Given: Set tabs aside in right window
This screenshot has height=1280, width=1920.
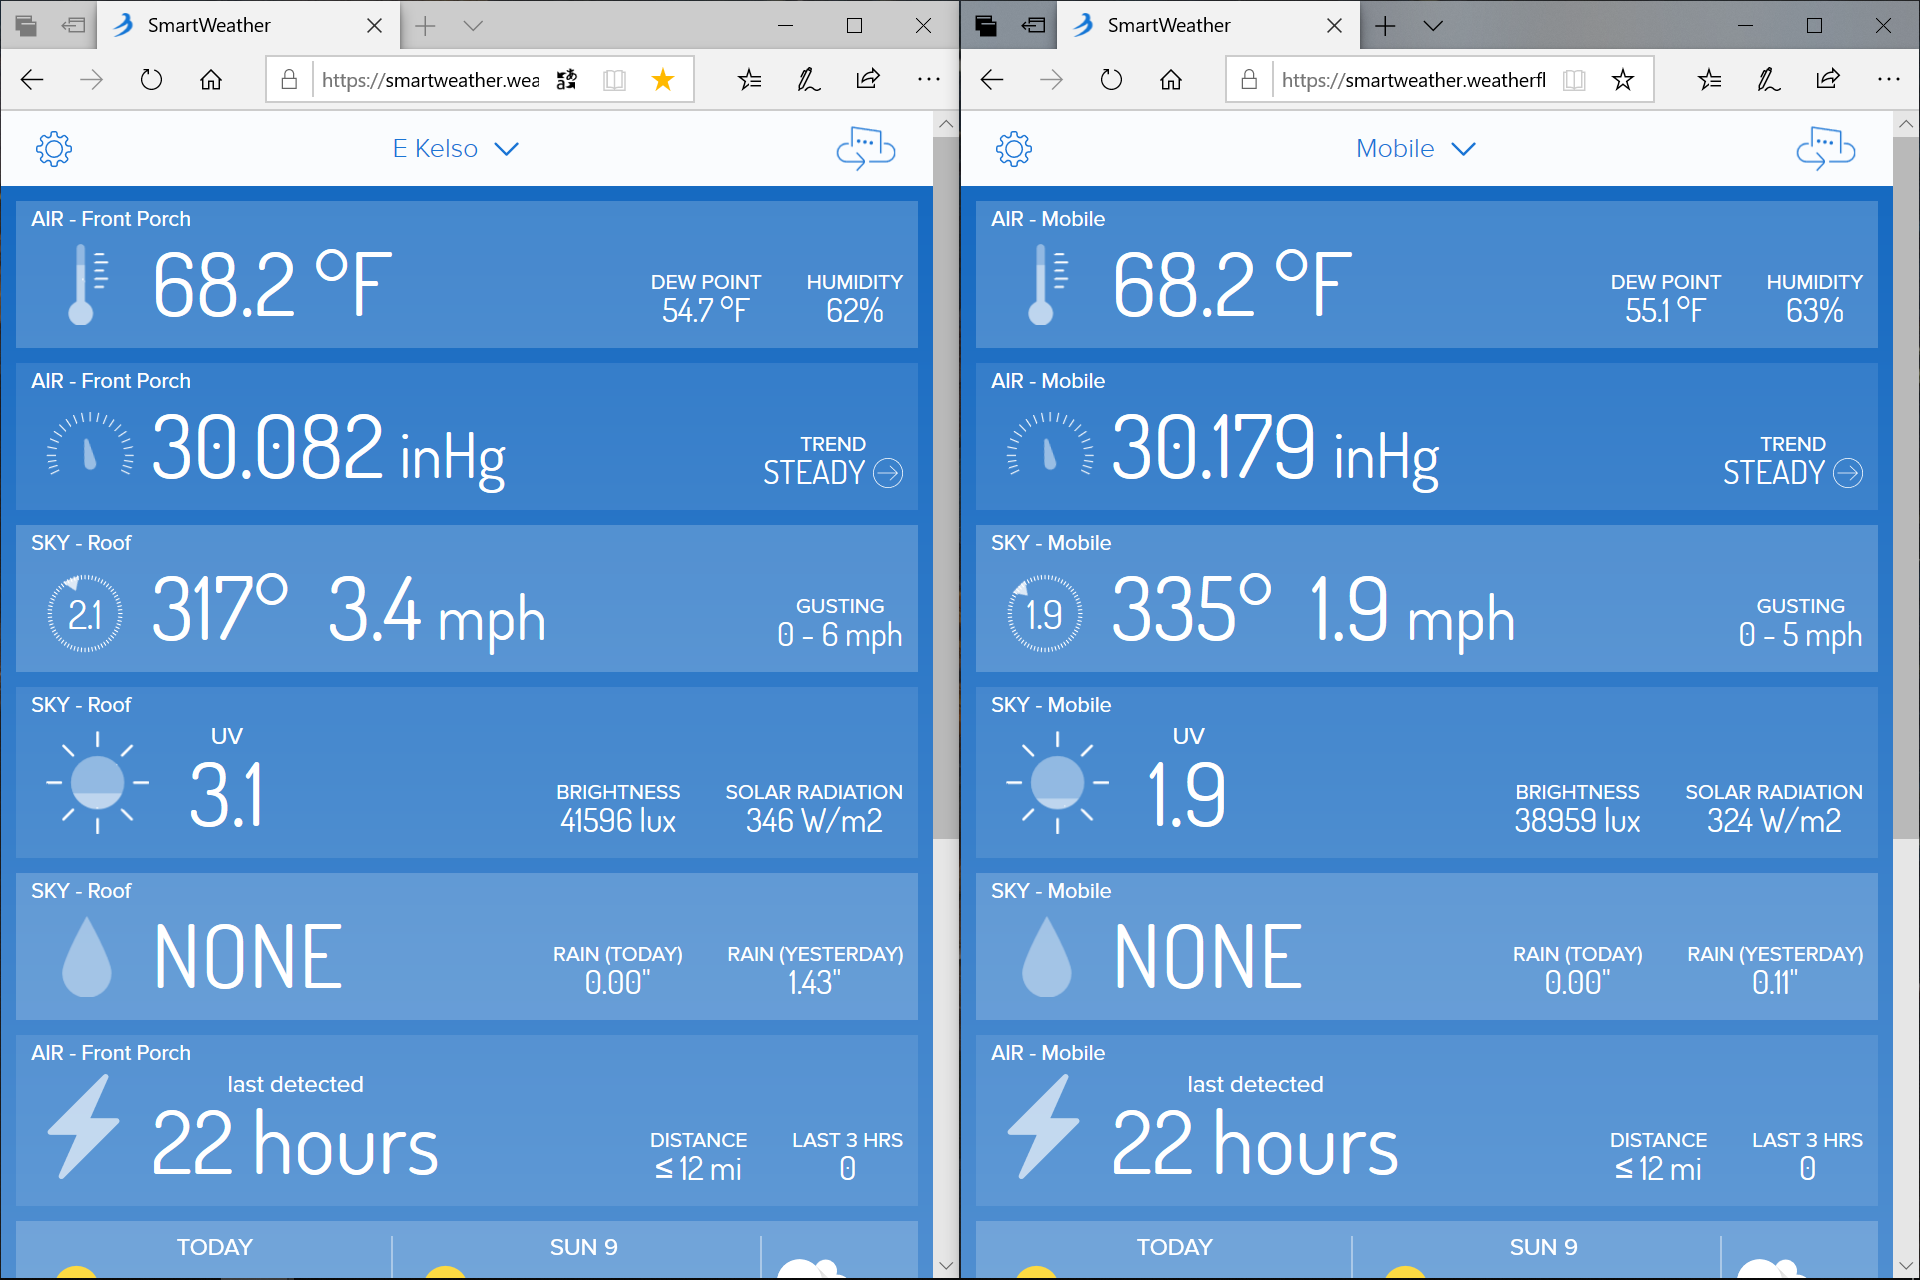Looking at the screenshot, I should (x=1034, y=26).
